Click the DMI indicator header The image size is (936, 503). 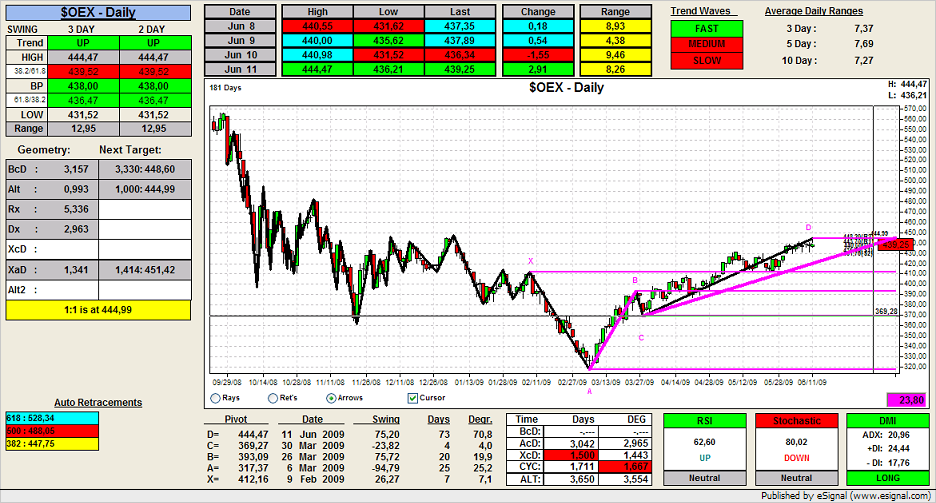point(887,421)
